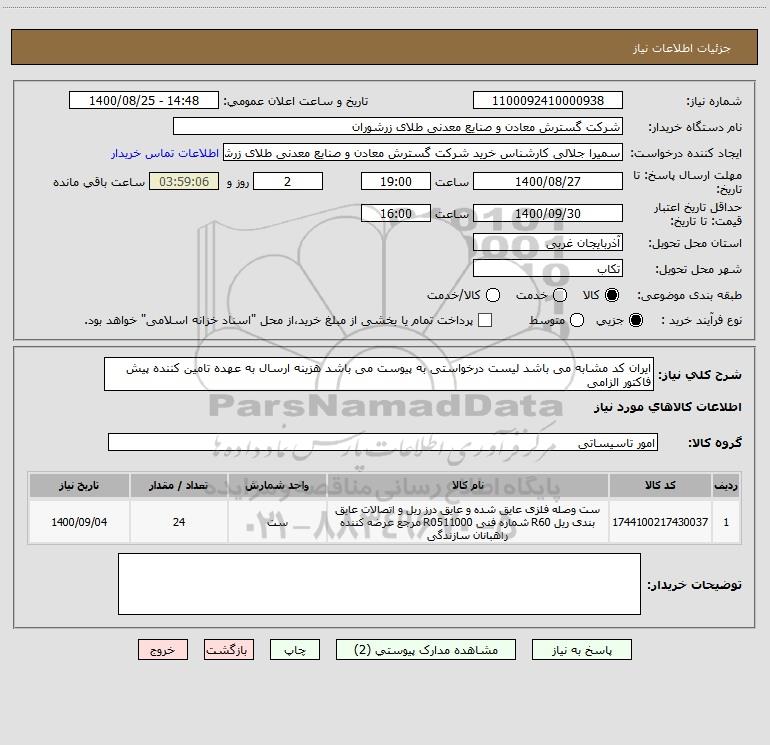Click the شرح کلی نیاز description box
This screenshot has width=770, height=745.
(379, 375)
